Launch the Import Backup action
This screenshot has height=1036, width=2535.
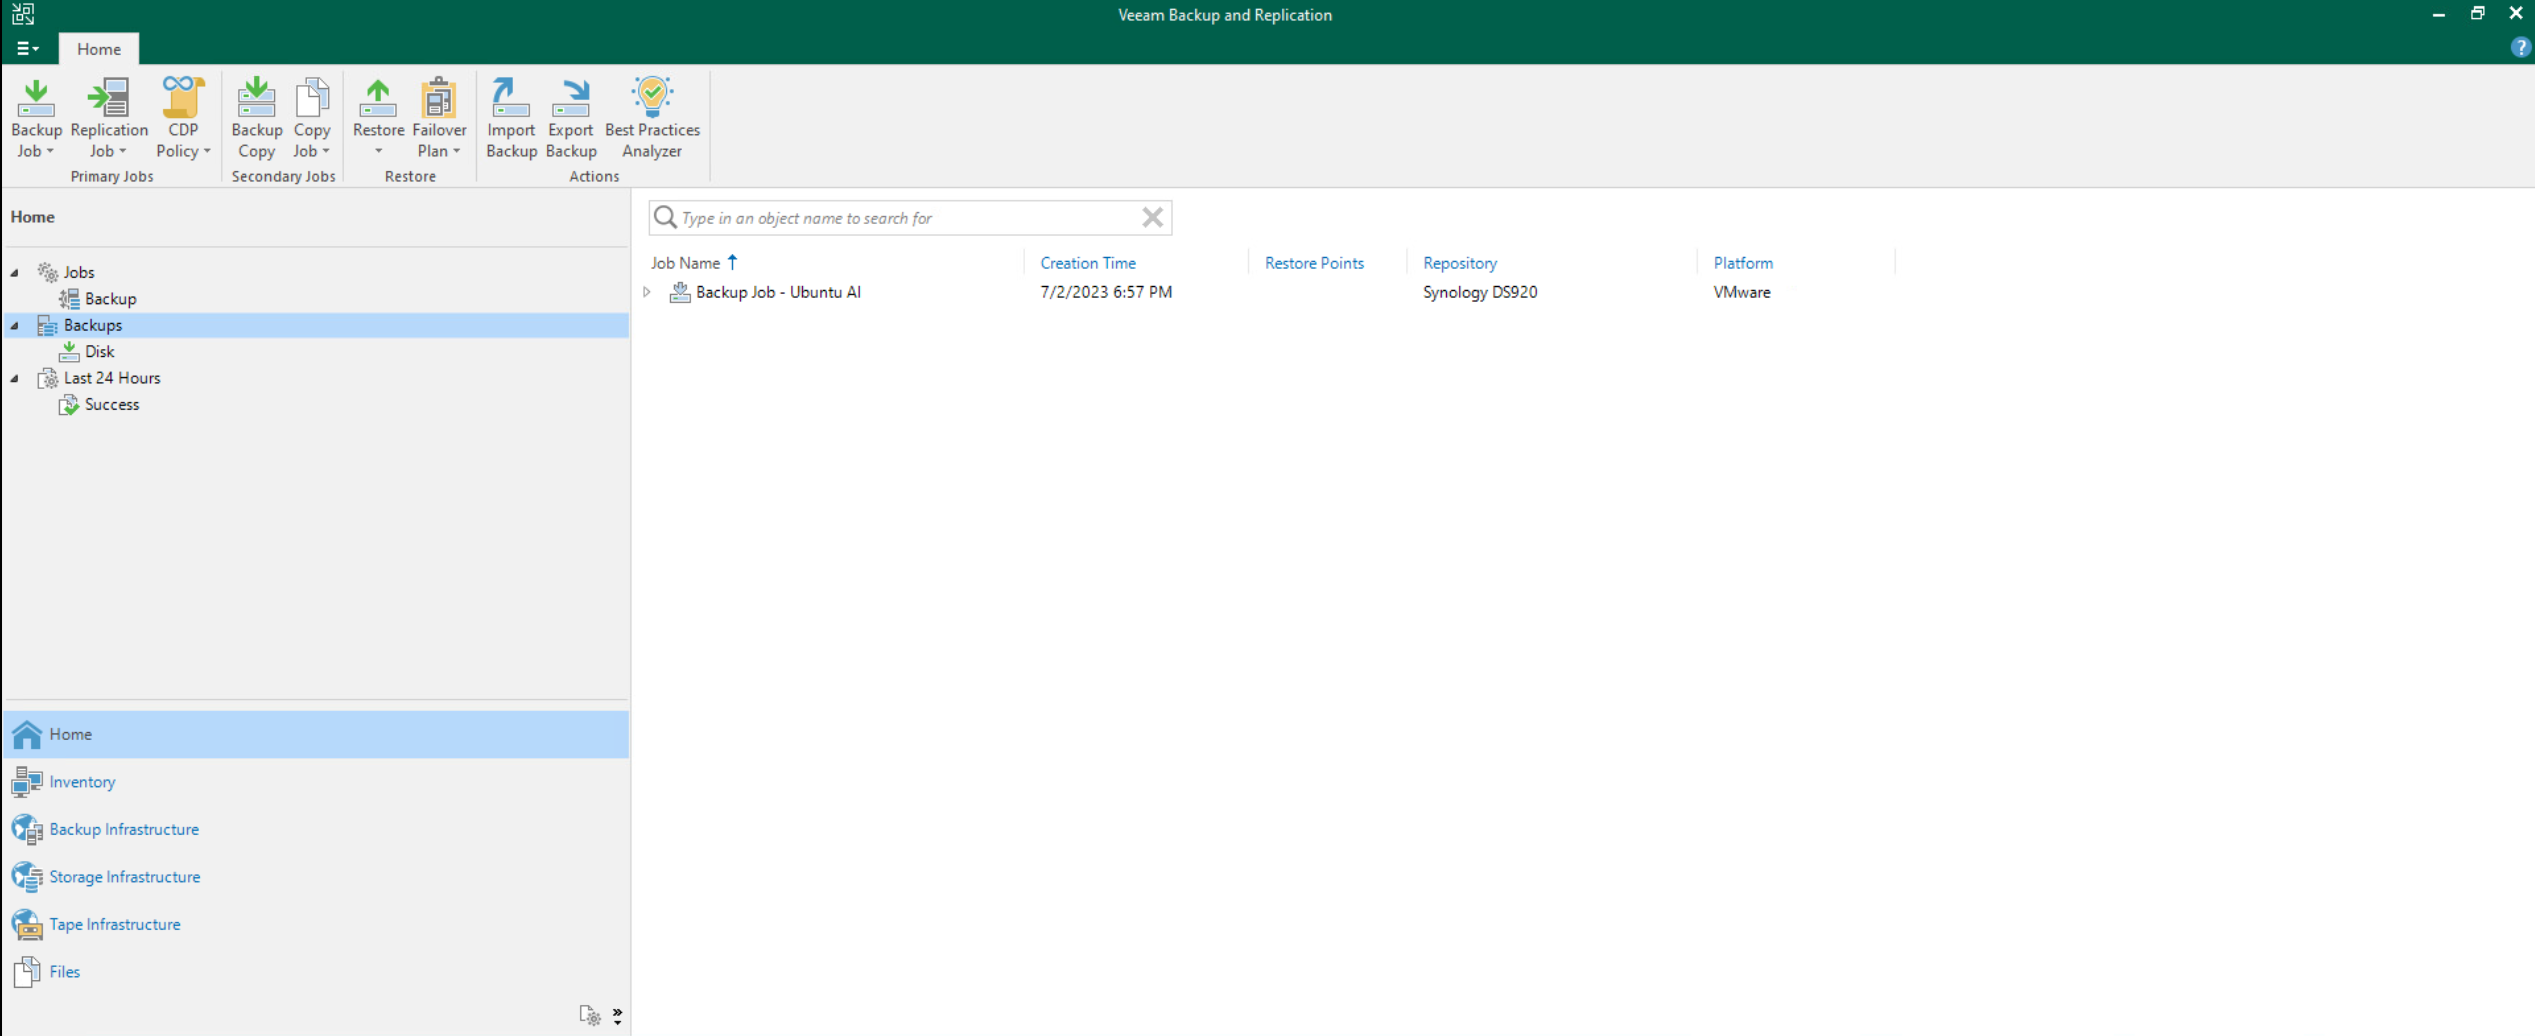point(511,118)
